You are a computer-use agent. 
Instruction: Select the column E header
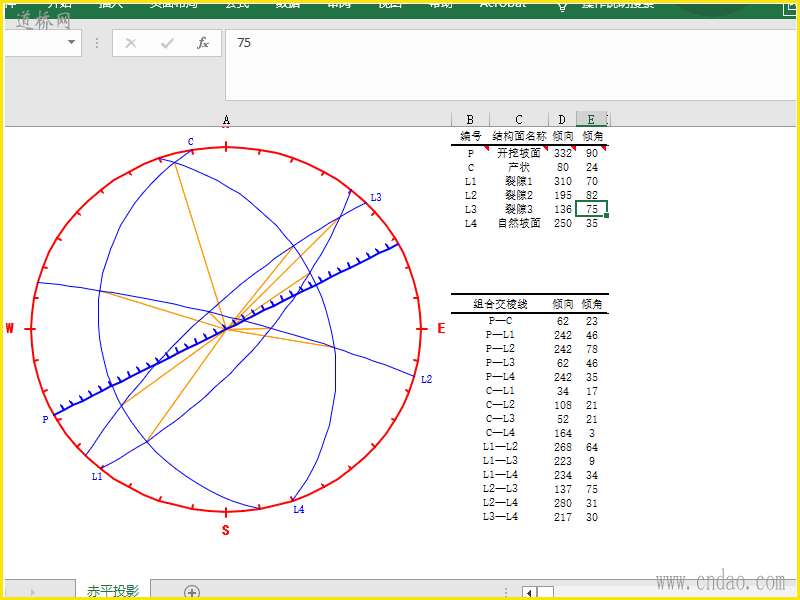pos(591,120)
